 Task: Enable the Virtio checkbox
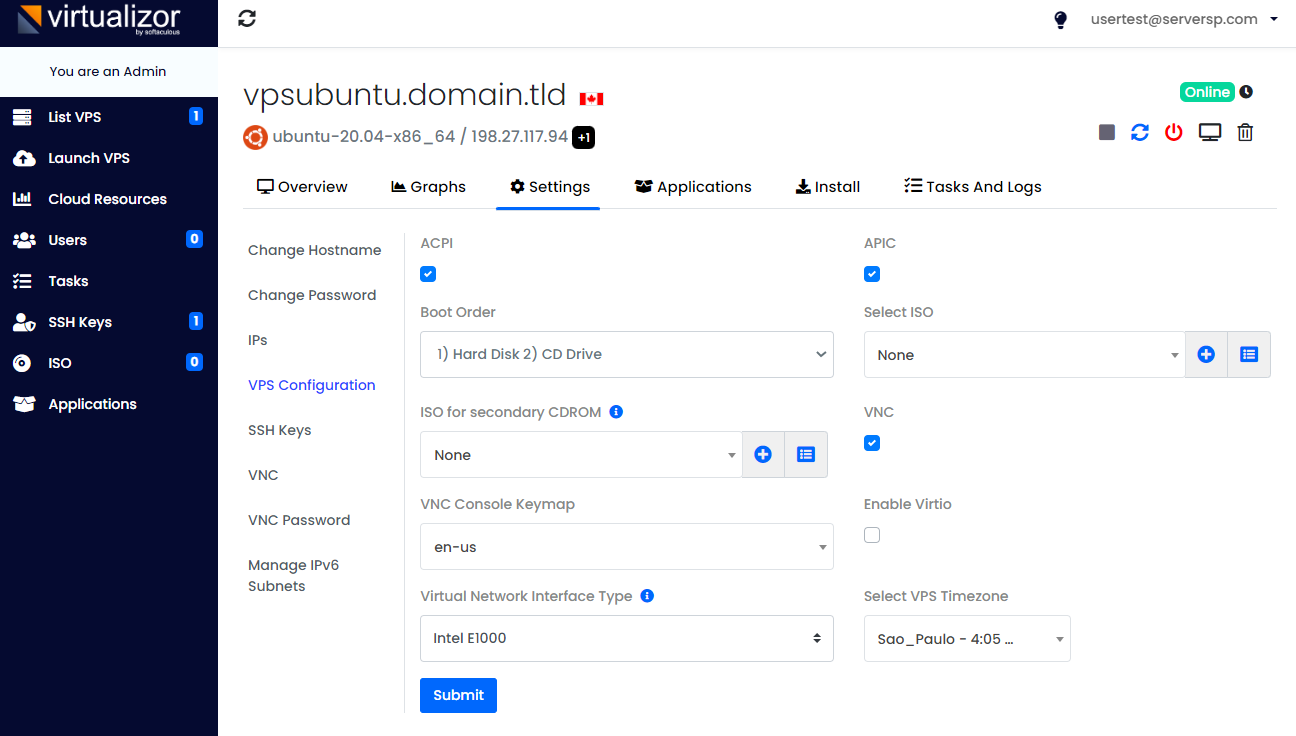(x=872, y=535)
